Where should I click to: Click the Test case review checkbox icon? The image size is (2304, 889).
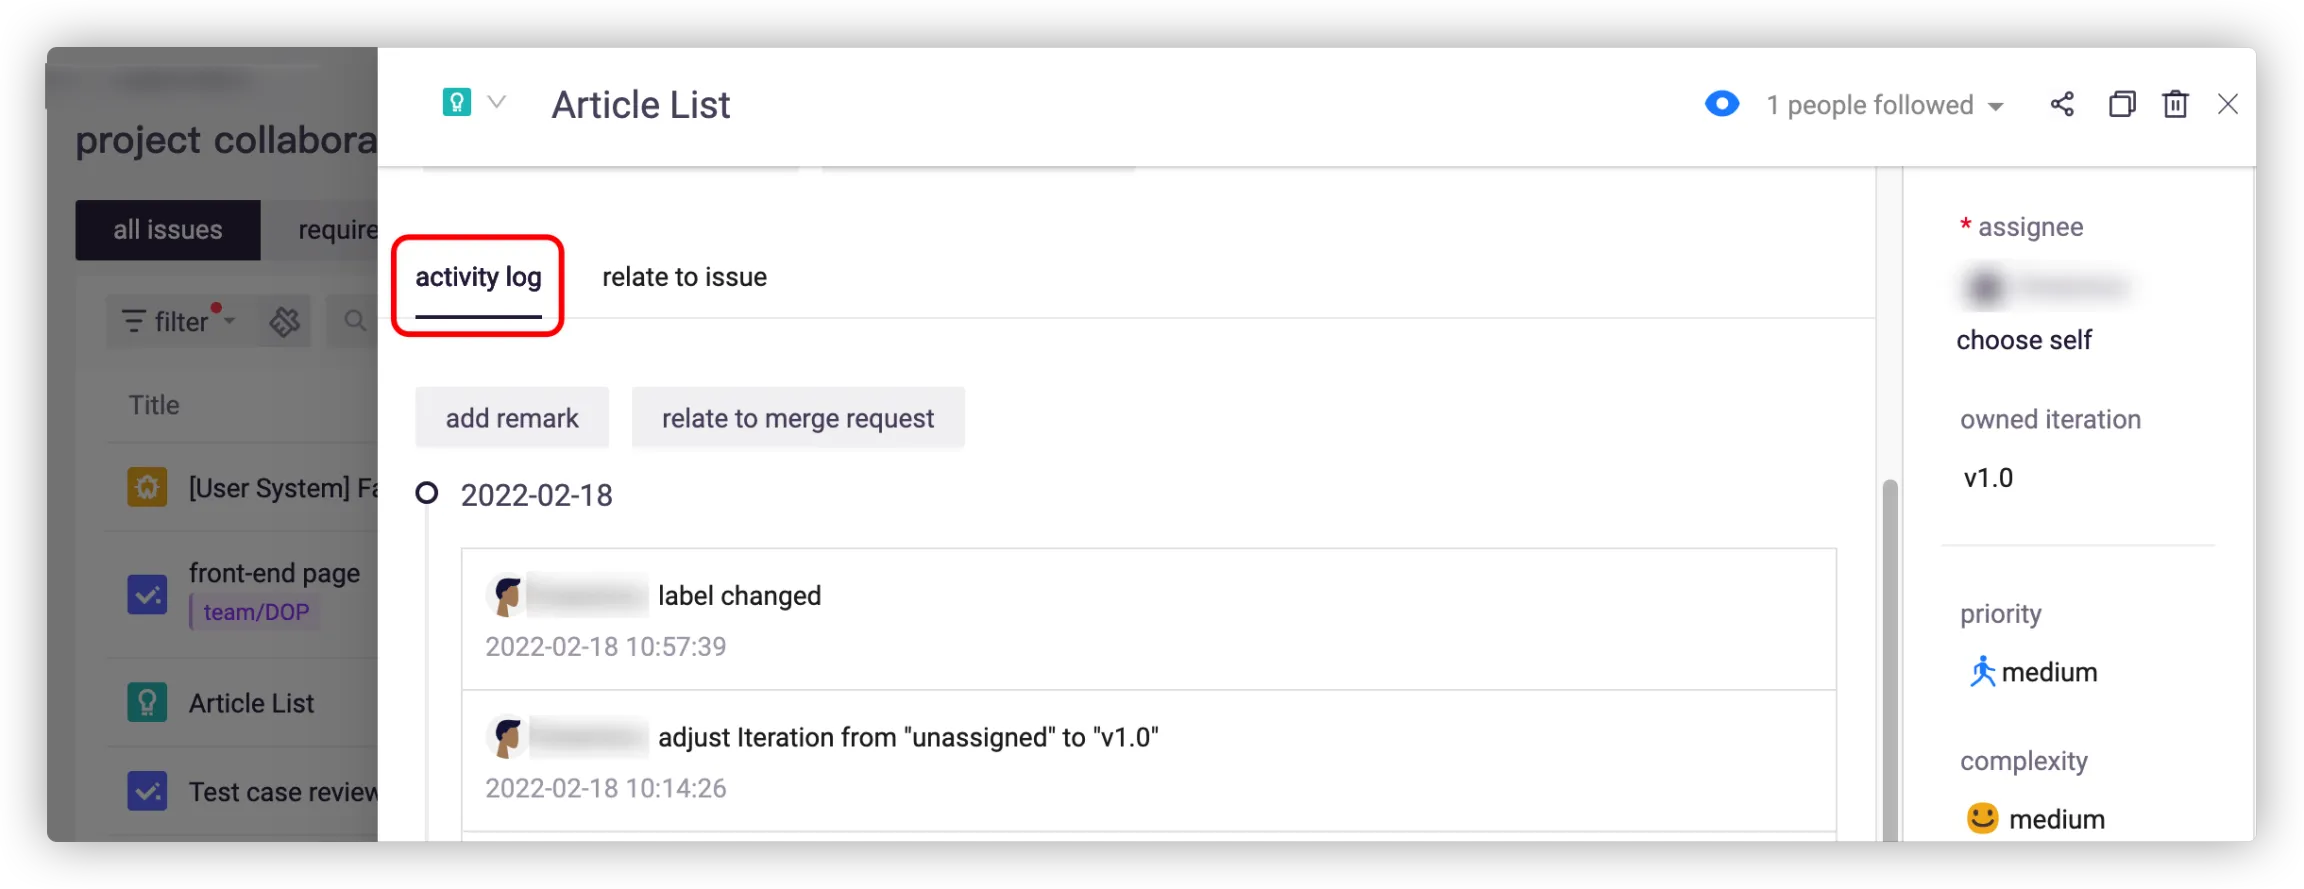(x=147, y=792)
